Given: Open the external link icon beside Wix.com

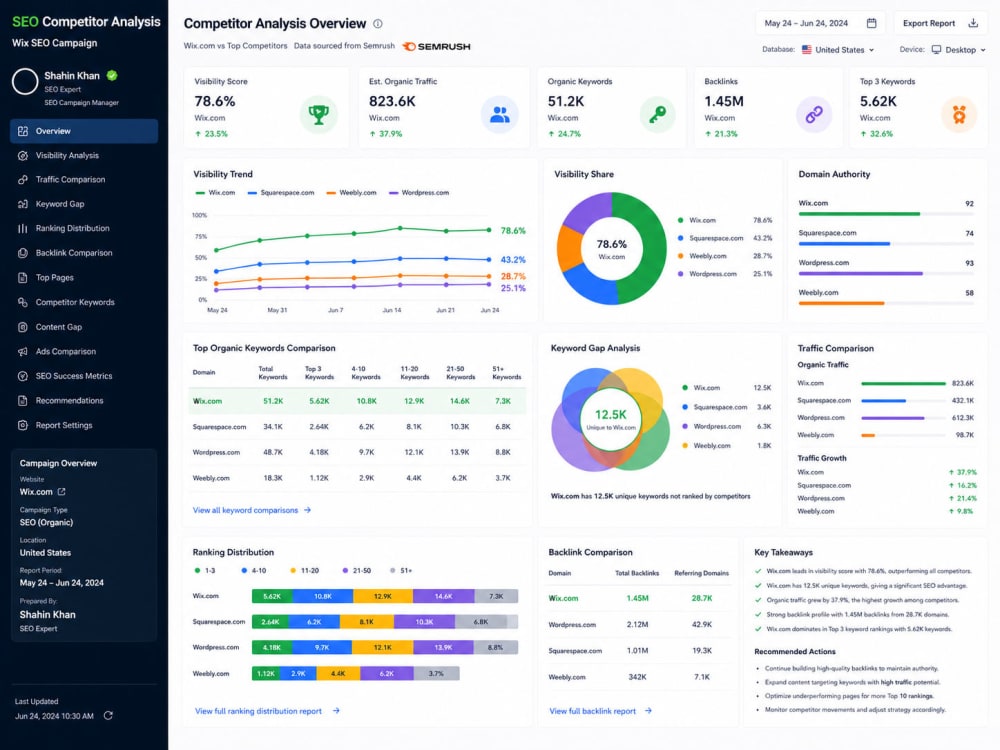Looking at the screenshot, I should point(62,492).
